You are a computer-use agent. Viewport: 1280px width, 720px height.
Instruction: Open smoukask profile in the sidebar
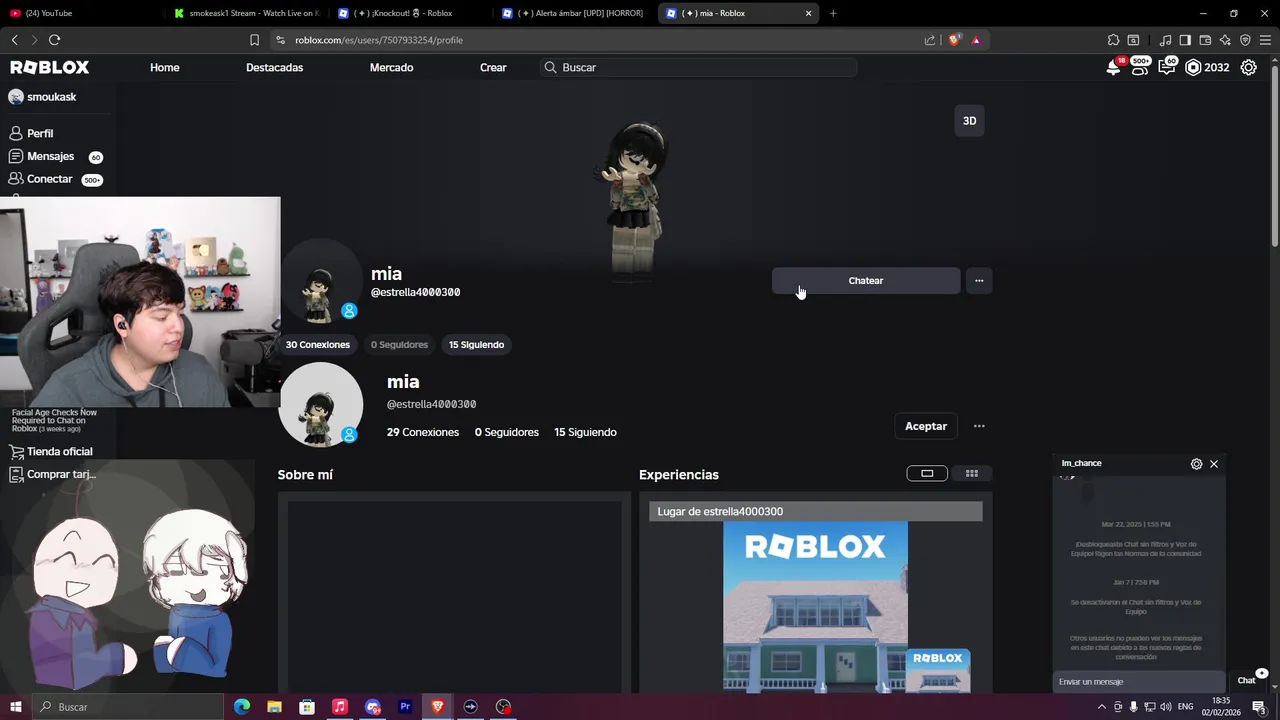coord(42,97)
